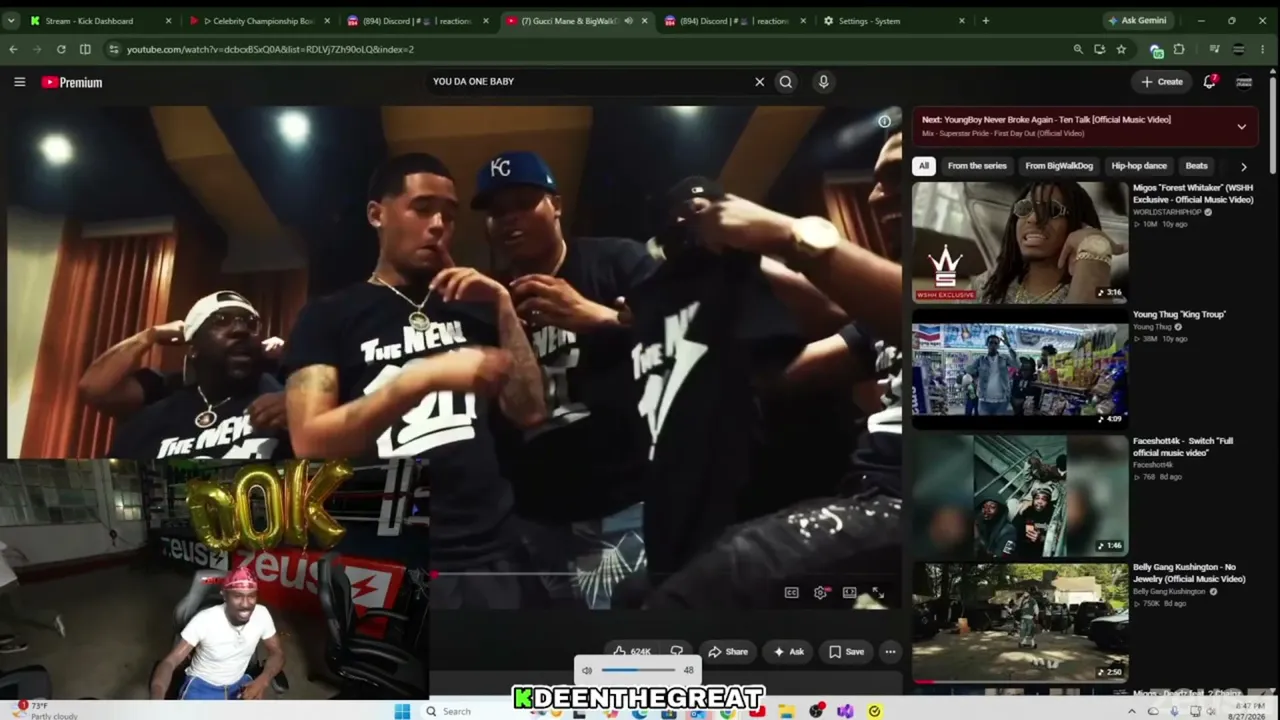This screenshot has width=1280, height=720.
Task: Enter fullscreen video mode
Action: (877, 593)
